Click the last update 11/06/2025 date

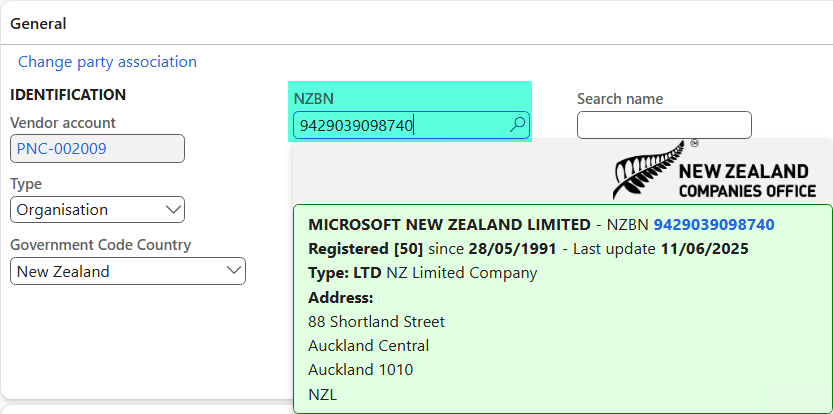(x=704, y=249)
